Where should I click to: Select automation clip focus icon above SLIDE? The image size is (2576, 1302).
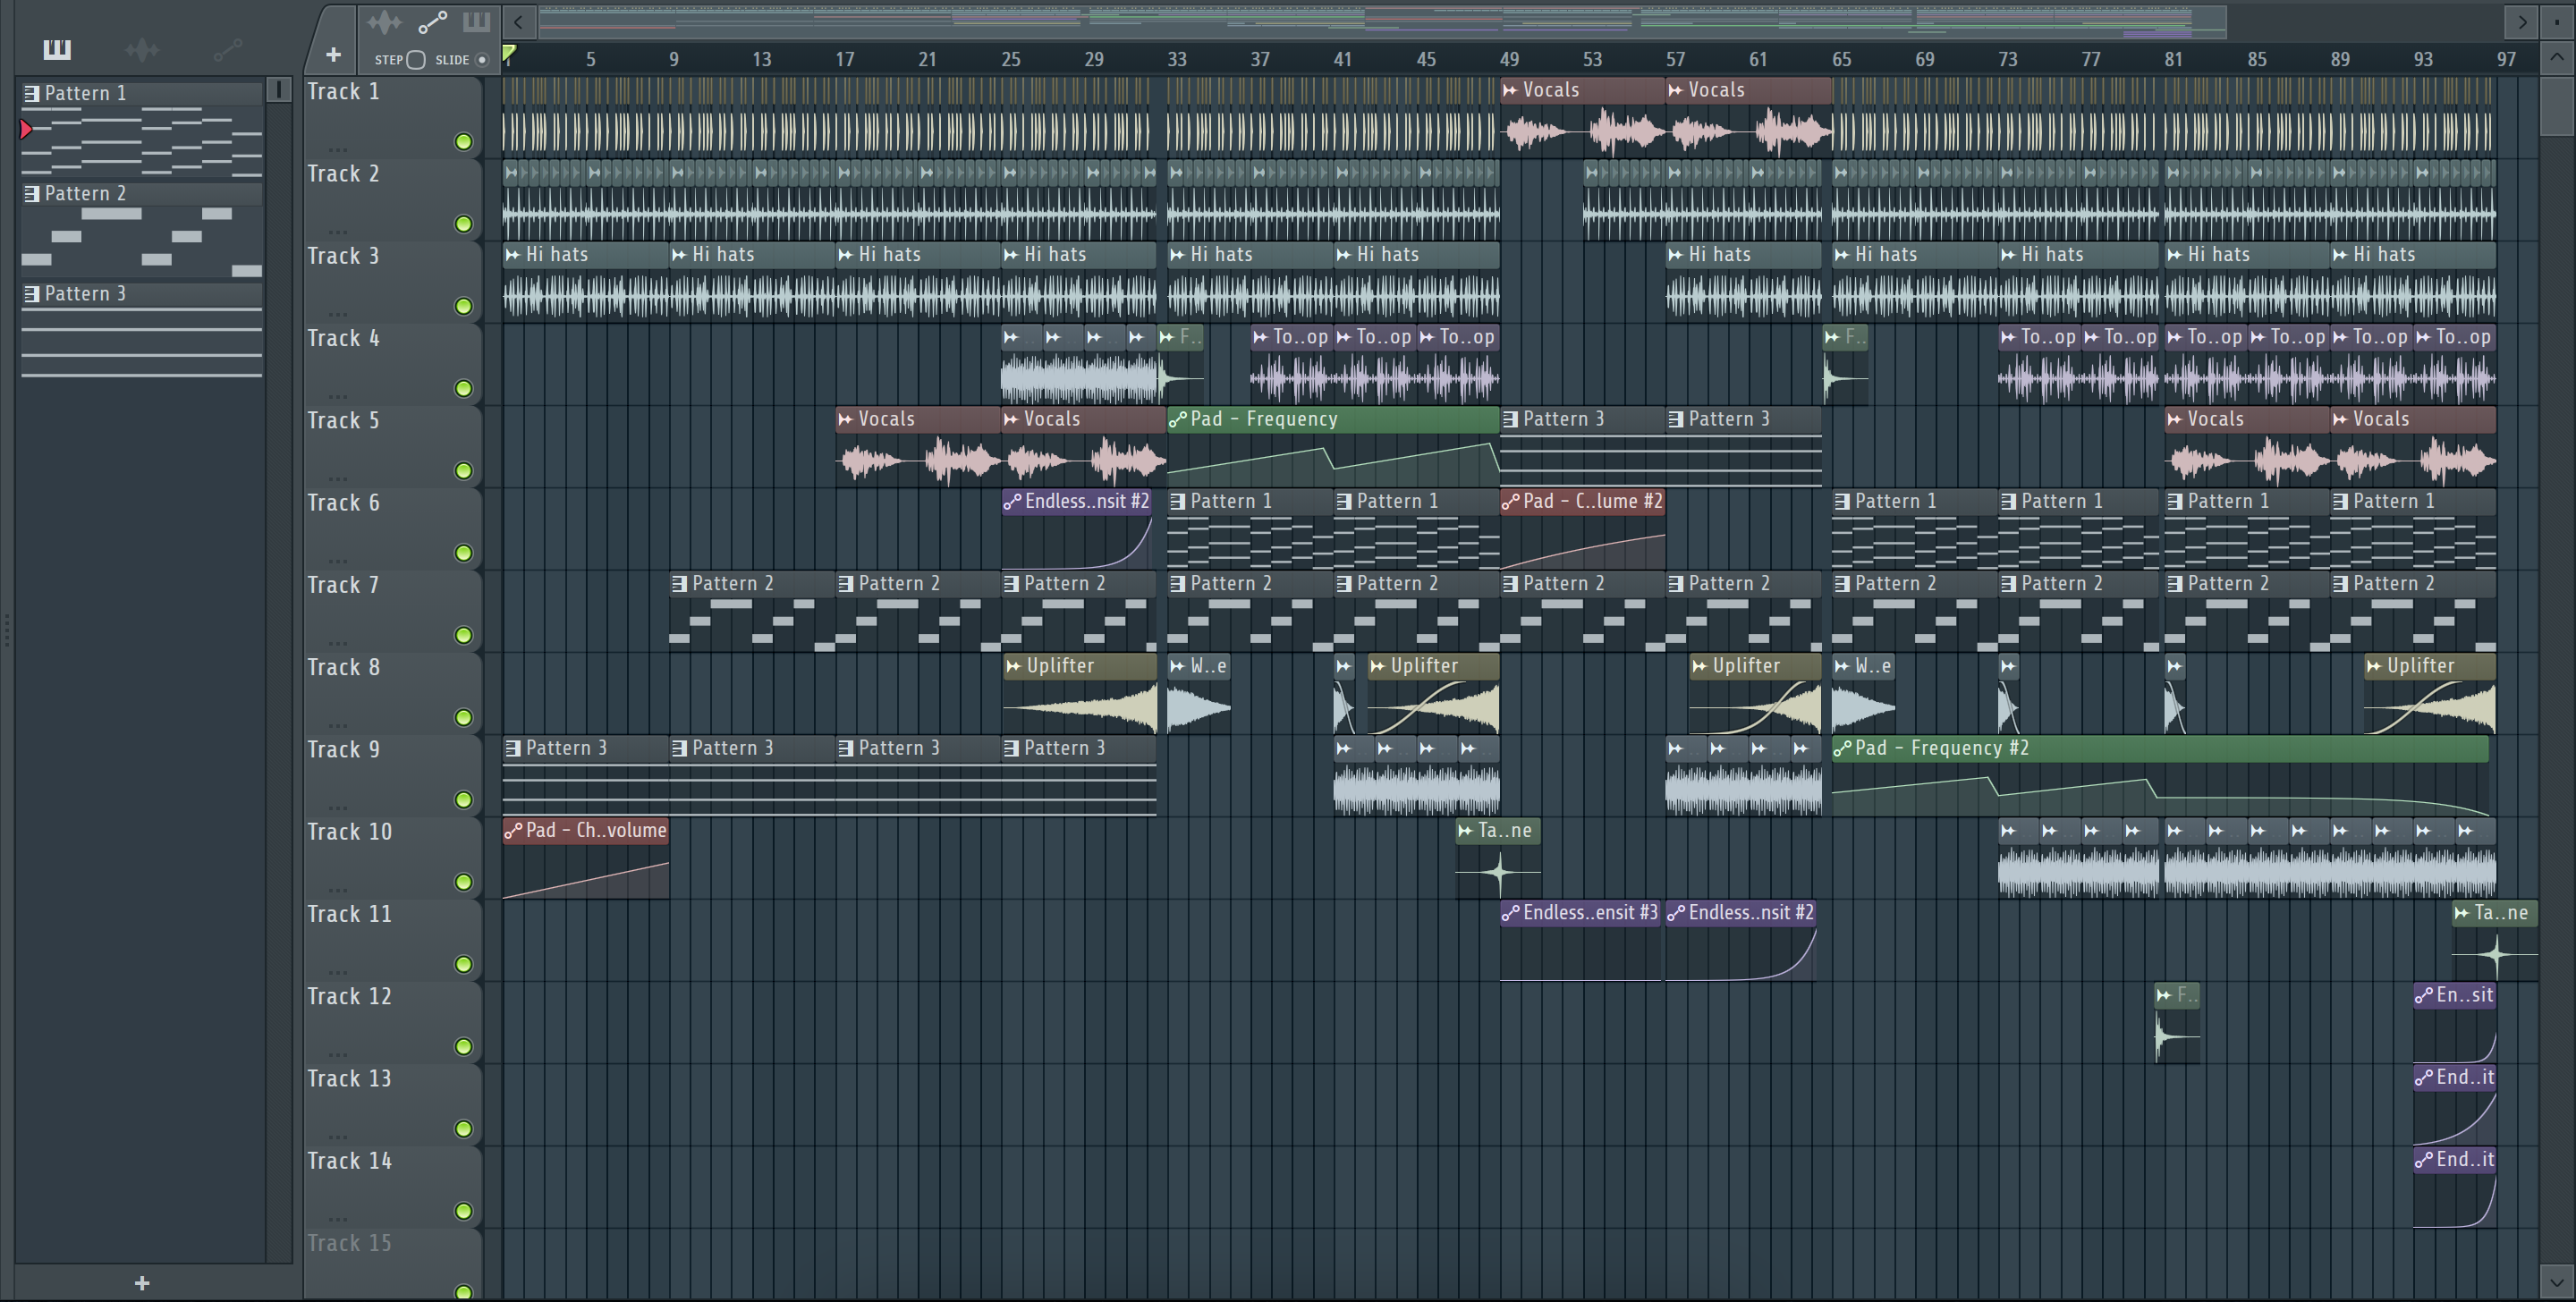[432, 22]
